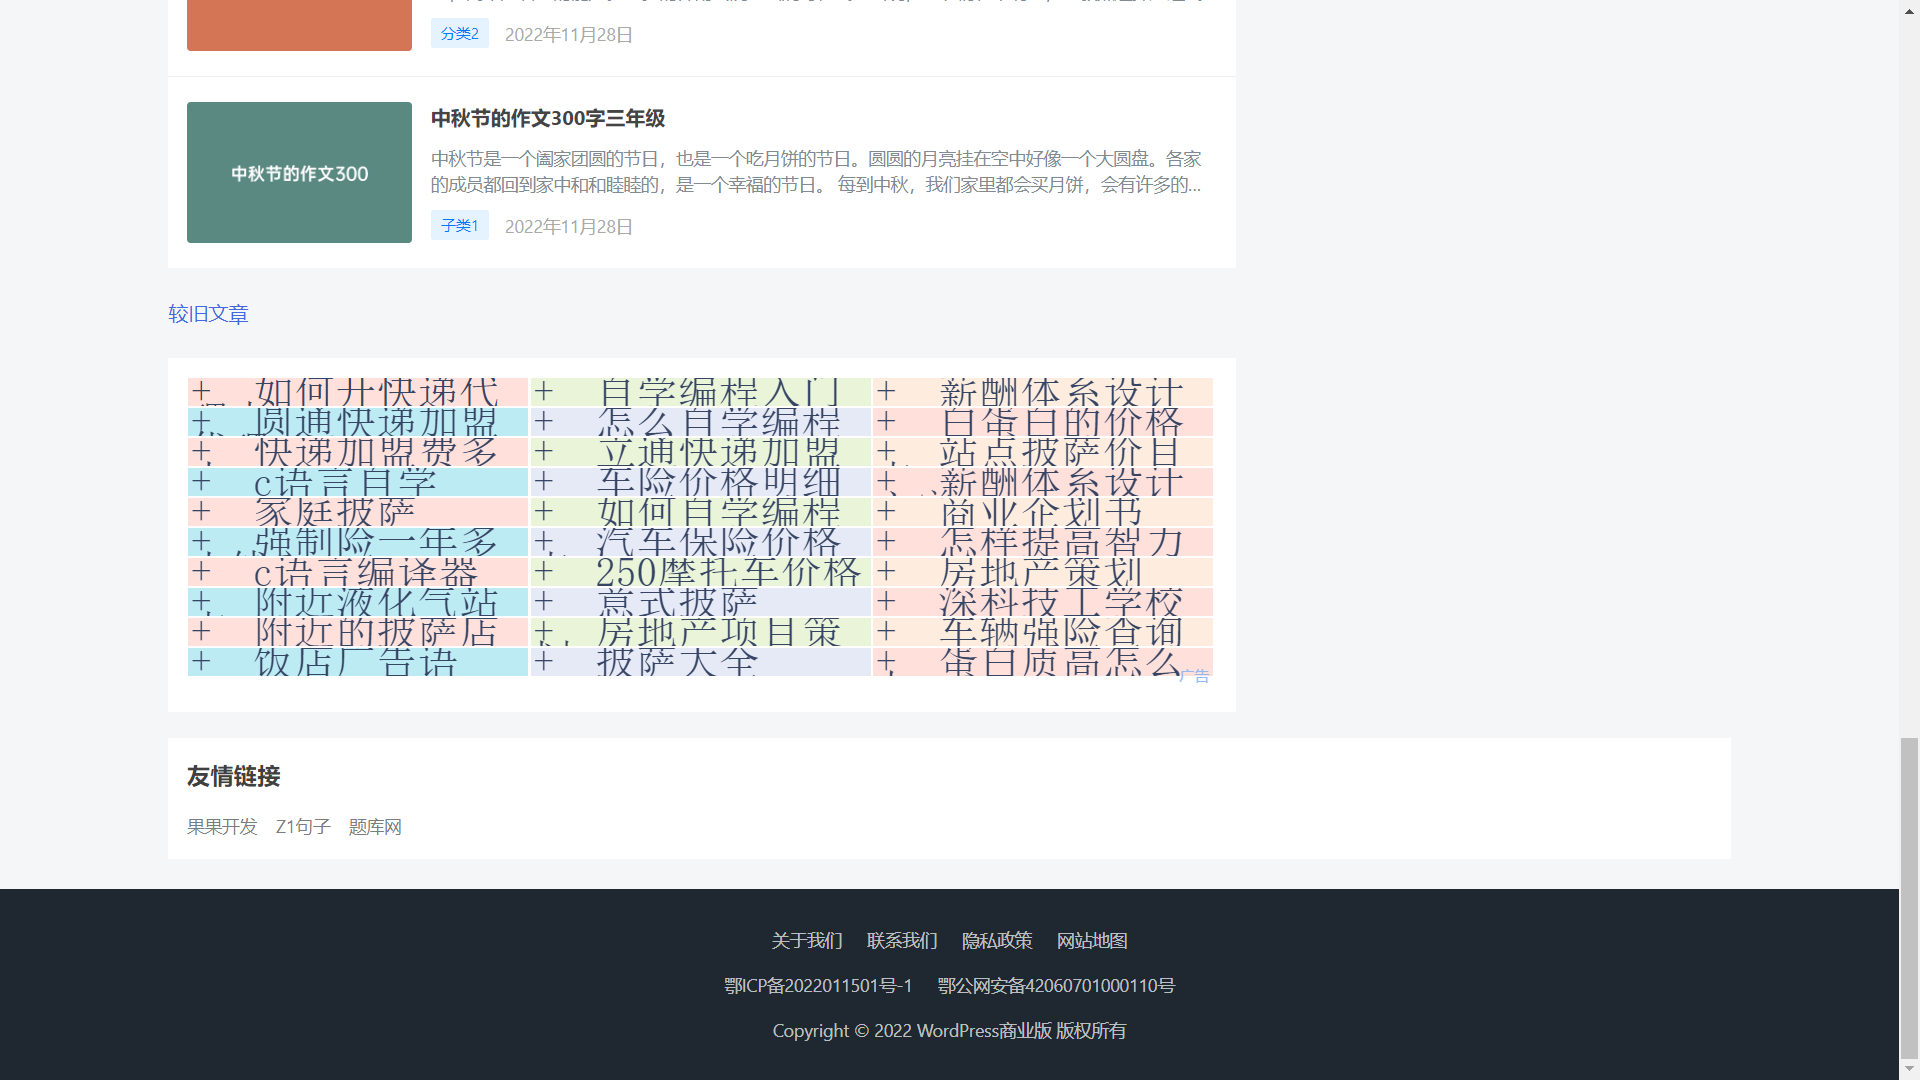
Task: Go to 隐私政策 footer menu item
Action: click(996, 941)
